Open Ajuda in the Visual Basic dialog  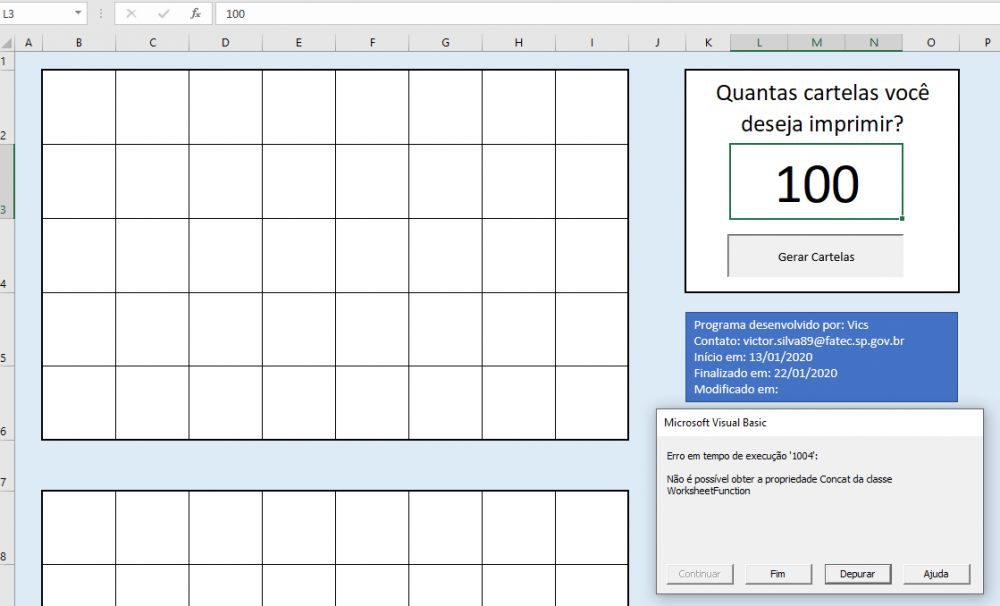pos(936,574)
